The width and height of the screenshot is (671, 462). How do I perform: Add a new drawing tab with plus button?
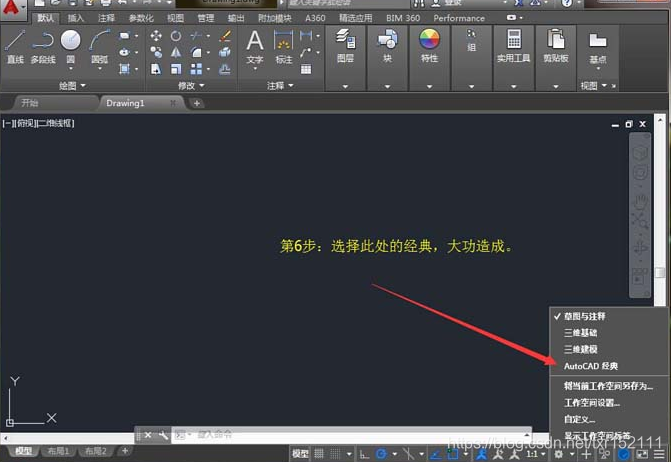pyautogui.click(x=197, y=103)
